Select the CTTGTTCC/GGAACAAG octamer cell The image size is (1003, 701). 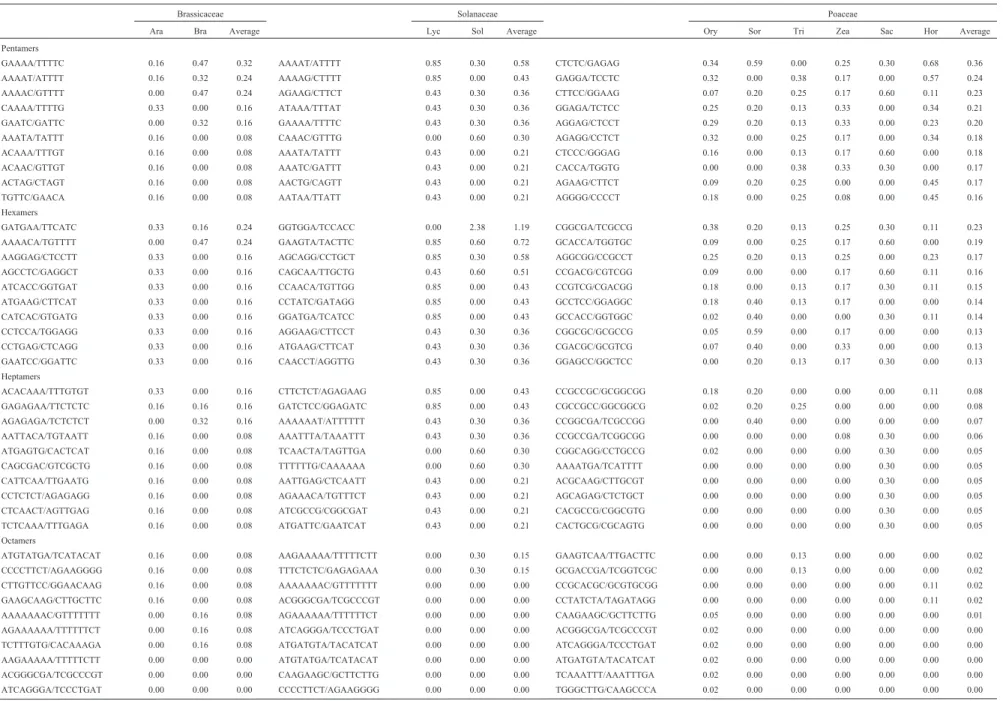point(51,585)
